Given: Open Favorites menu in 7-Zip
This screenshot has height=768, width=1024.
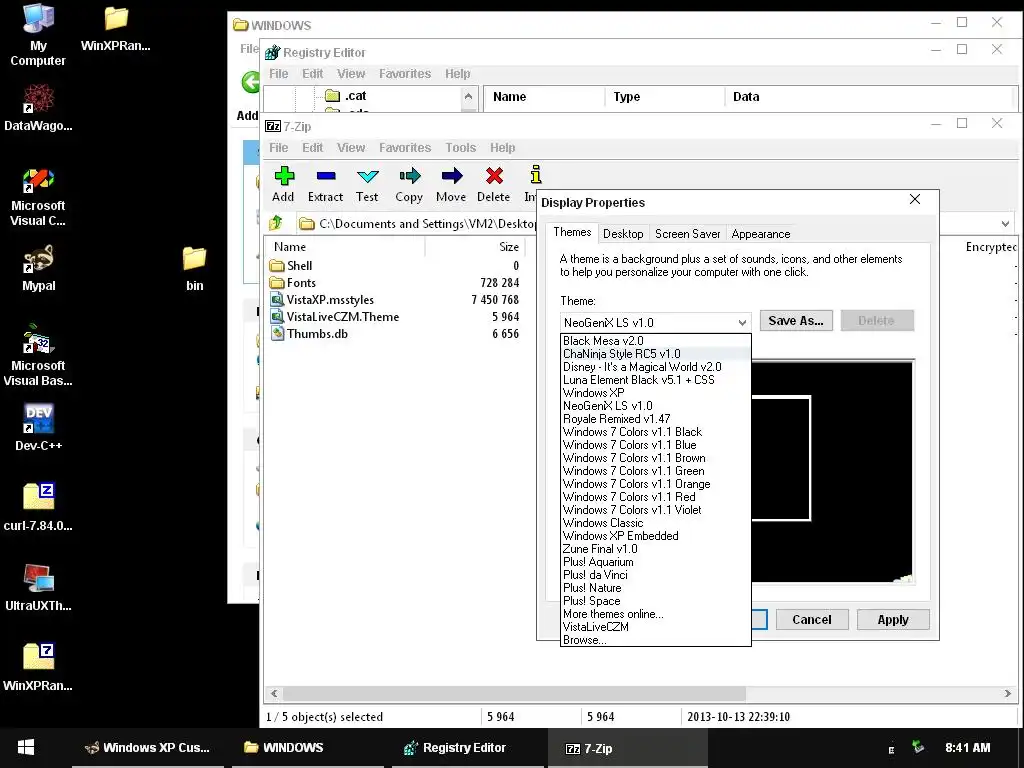Looking at the screenshot, I should coord(405,148).
